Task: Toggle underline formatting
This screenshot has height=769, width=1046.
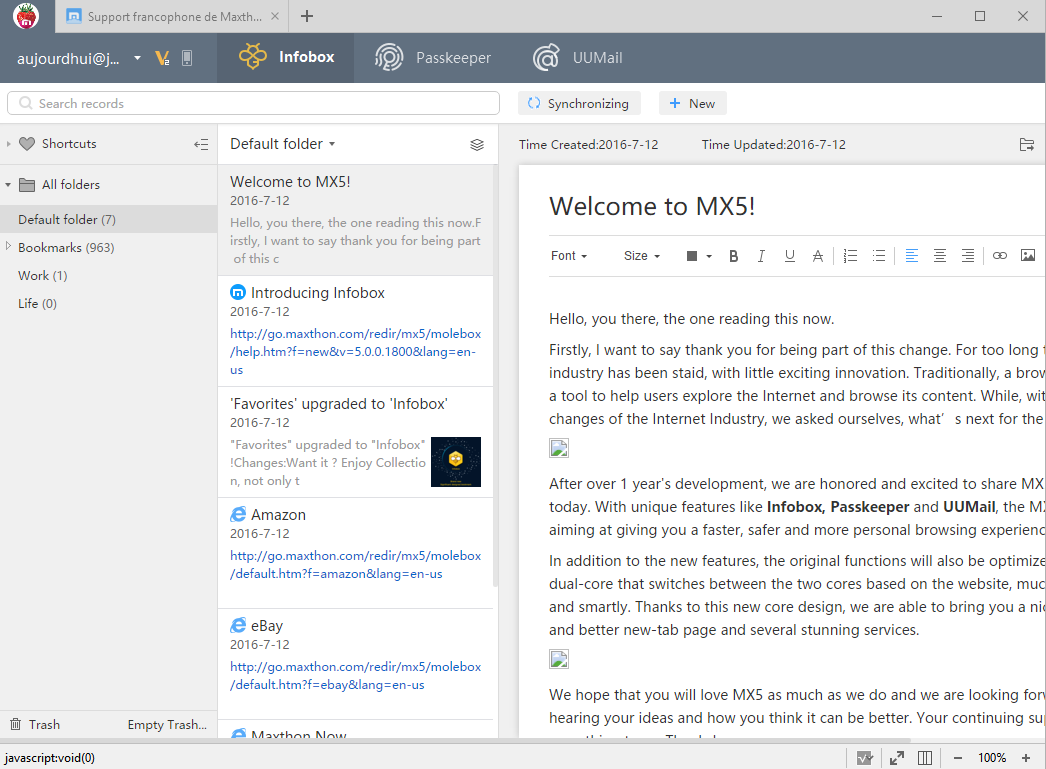Action: (x=790, y=256)
